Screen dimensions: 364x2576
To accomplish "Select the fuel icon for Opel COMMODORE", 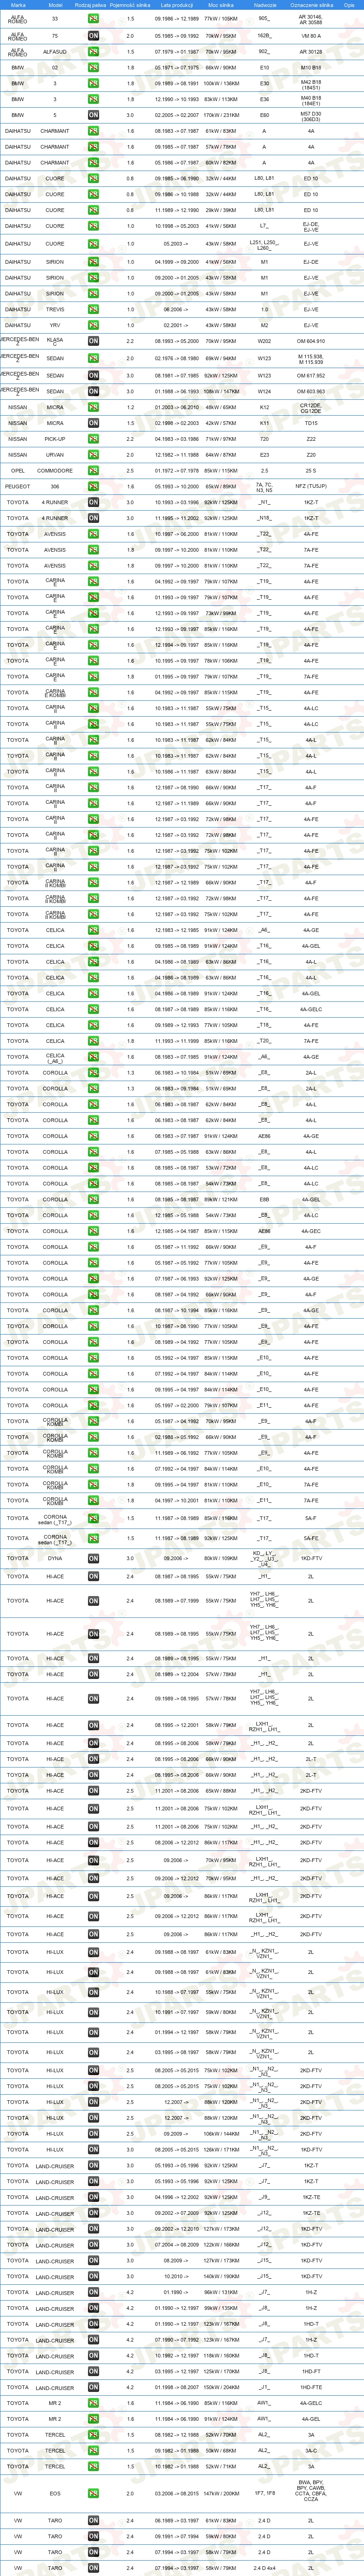I will (x=93, y=470).
